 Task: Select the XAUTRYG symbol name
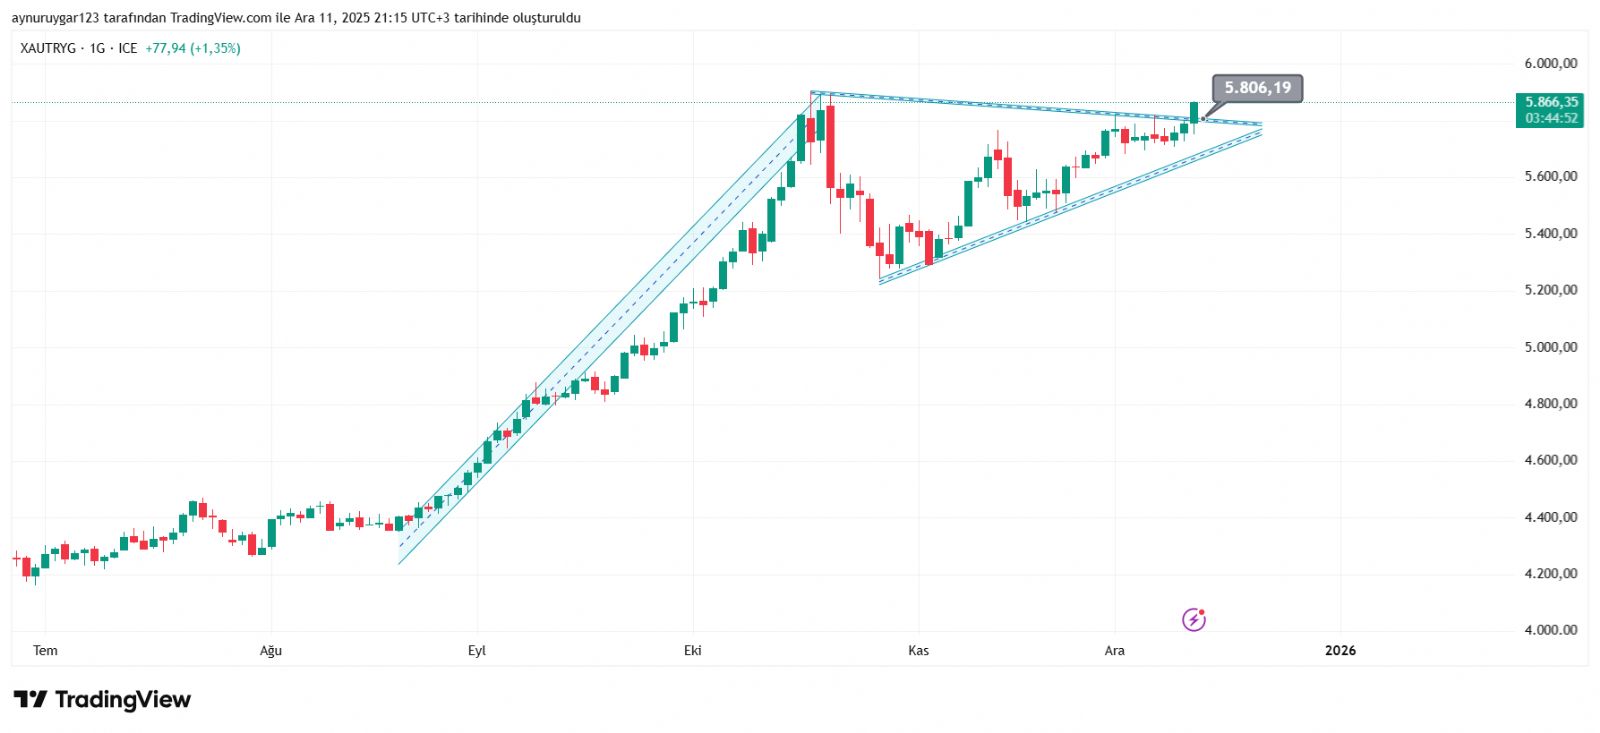[x=48, y=48]
